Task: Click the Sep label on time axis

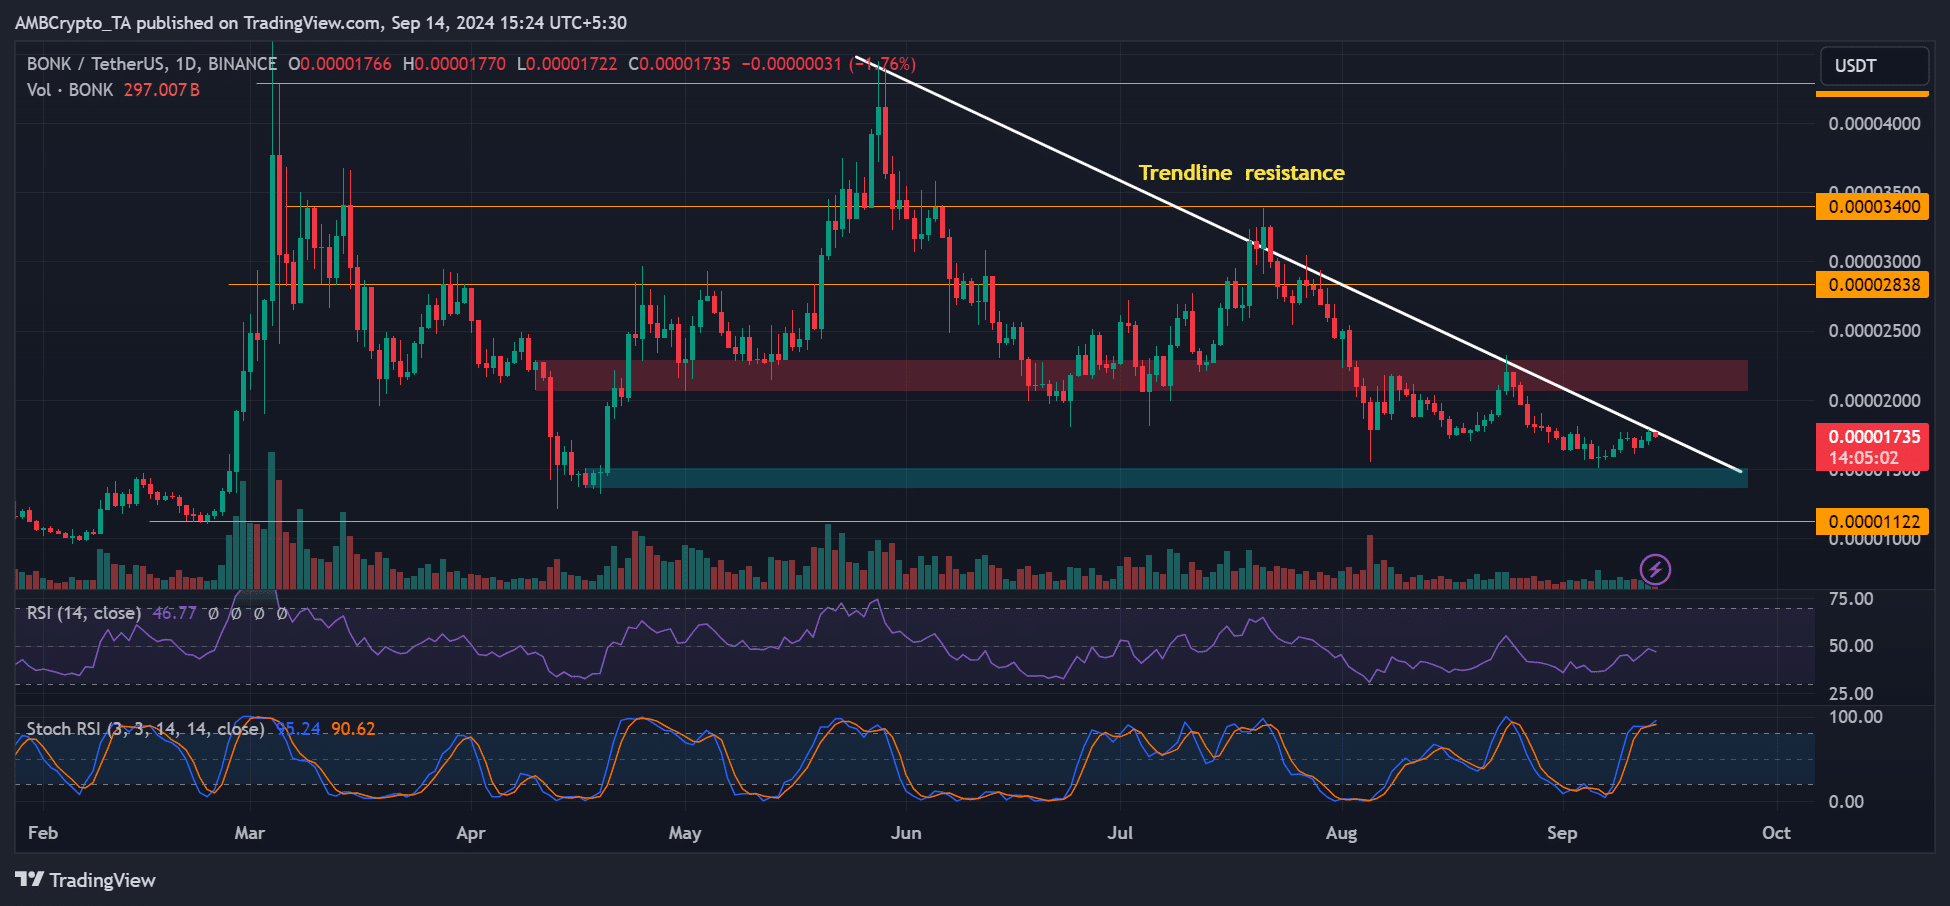Action: pos(1561,833)
